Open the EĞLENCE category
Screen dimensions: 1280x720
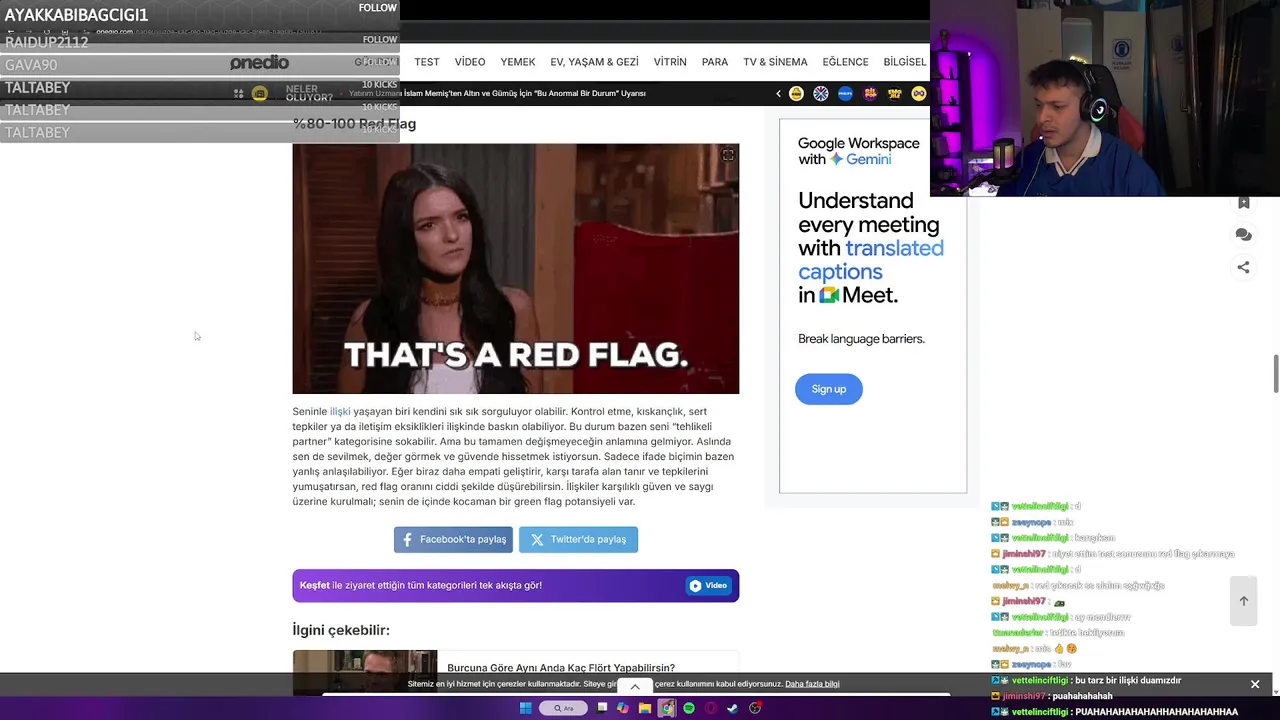[845, 62]
